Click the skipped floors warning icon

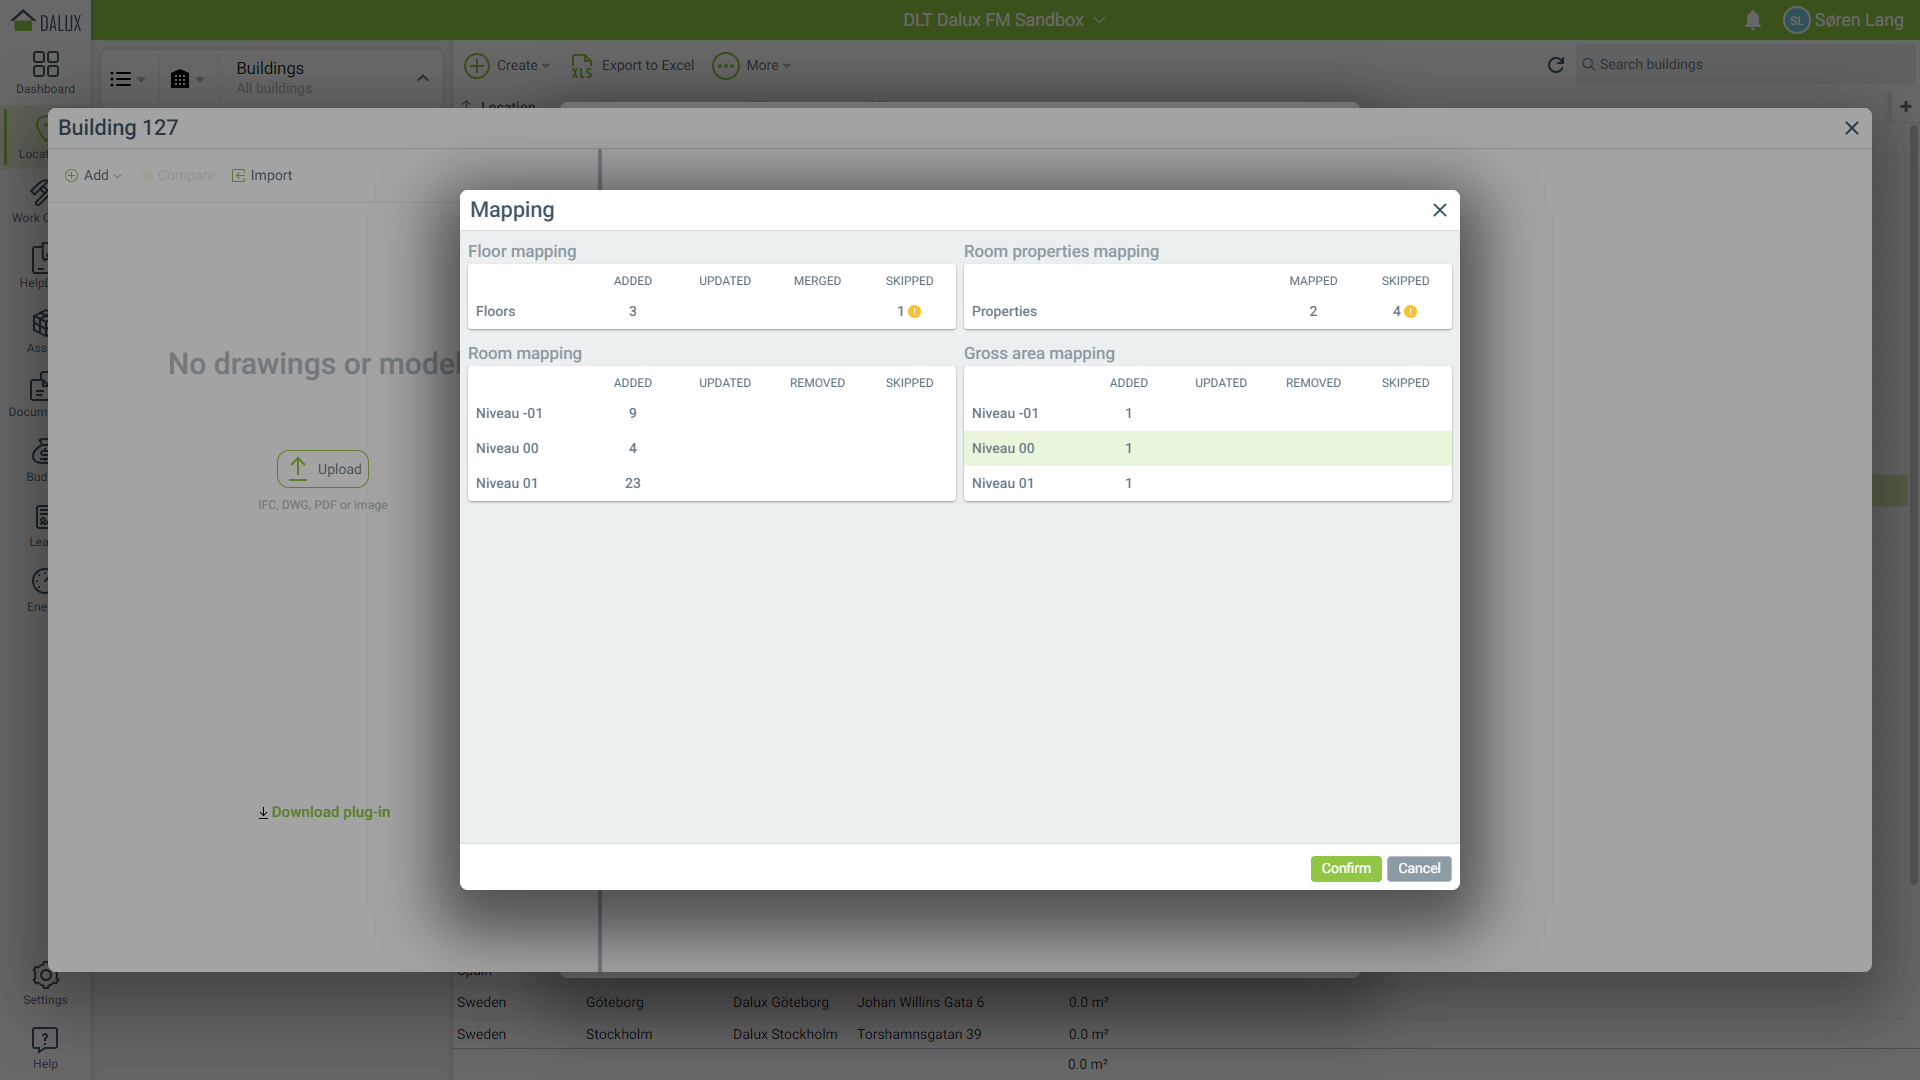[914, 312]
